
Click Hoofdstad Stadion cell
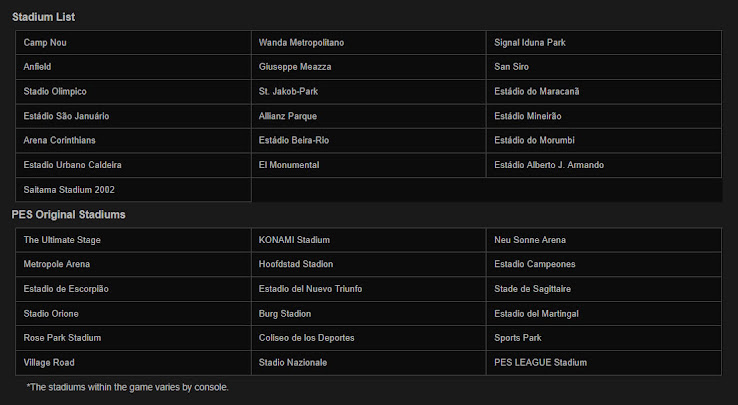click(369, 264)
